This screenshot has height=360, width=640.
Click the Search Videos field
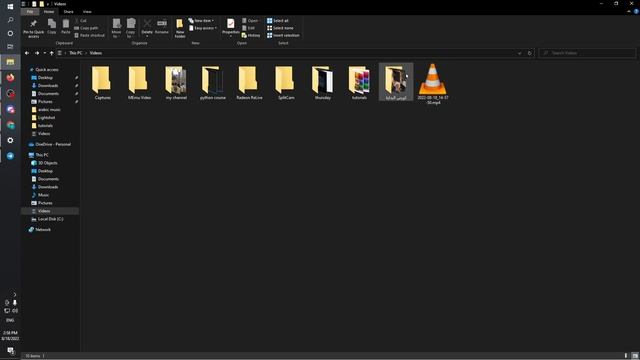(x=587, y=53)
